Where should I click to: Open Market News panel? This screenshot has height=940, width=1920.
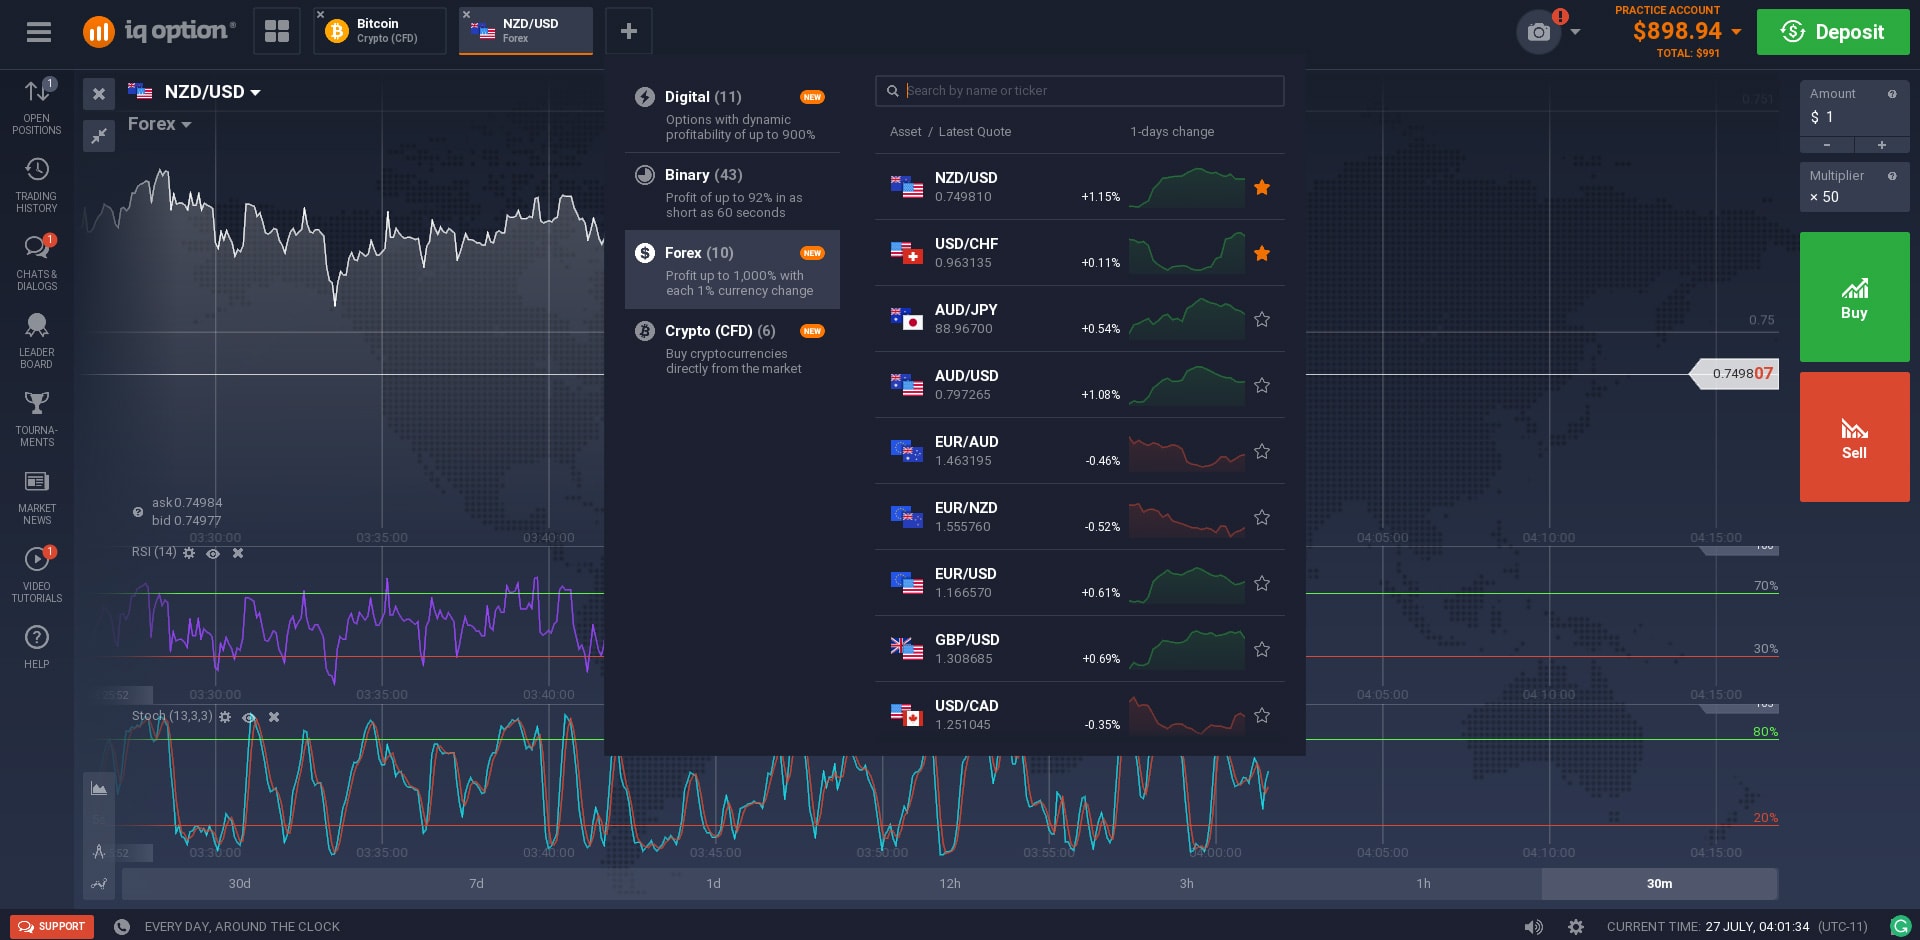coord(37,497)
